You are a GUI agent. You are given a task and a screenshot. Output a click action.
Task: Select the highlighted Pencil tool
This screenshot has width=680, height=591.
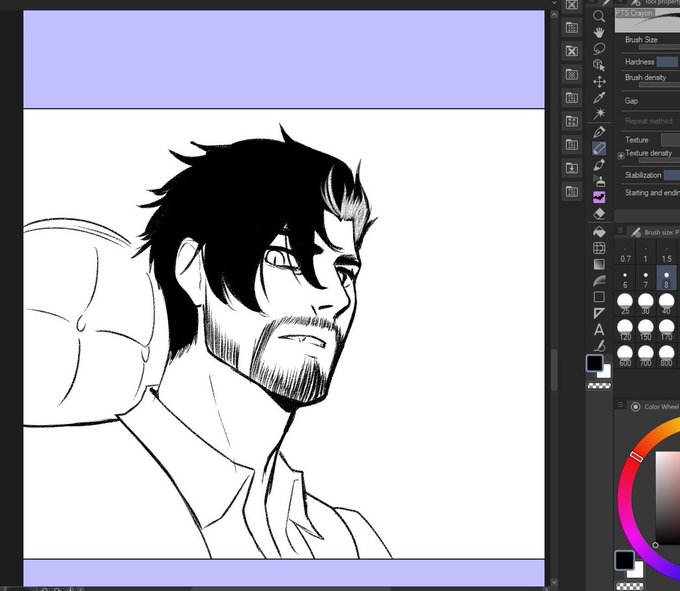tap(599, 148)
